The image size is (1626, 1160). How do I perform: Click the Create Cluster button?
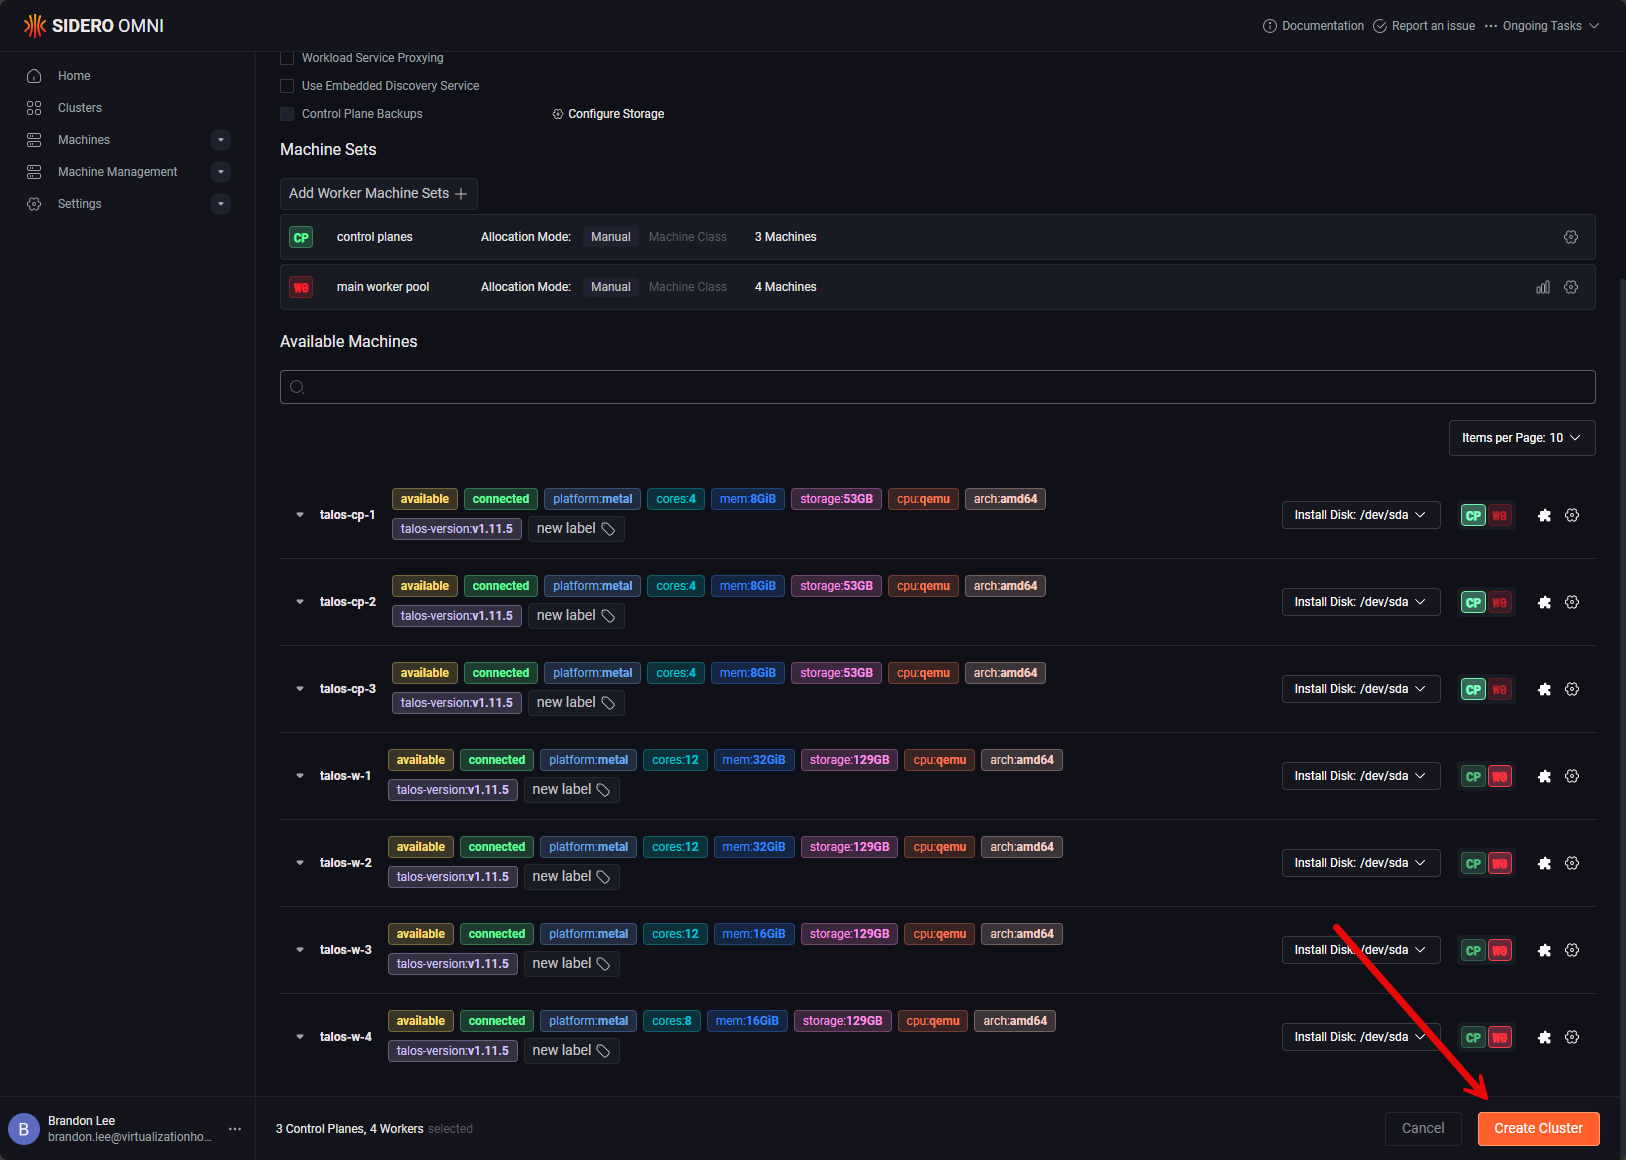[1538, 1129]
